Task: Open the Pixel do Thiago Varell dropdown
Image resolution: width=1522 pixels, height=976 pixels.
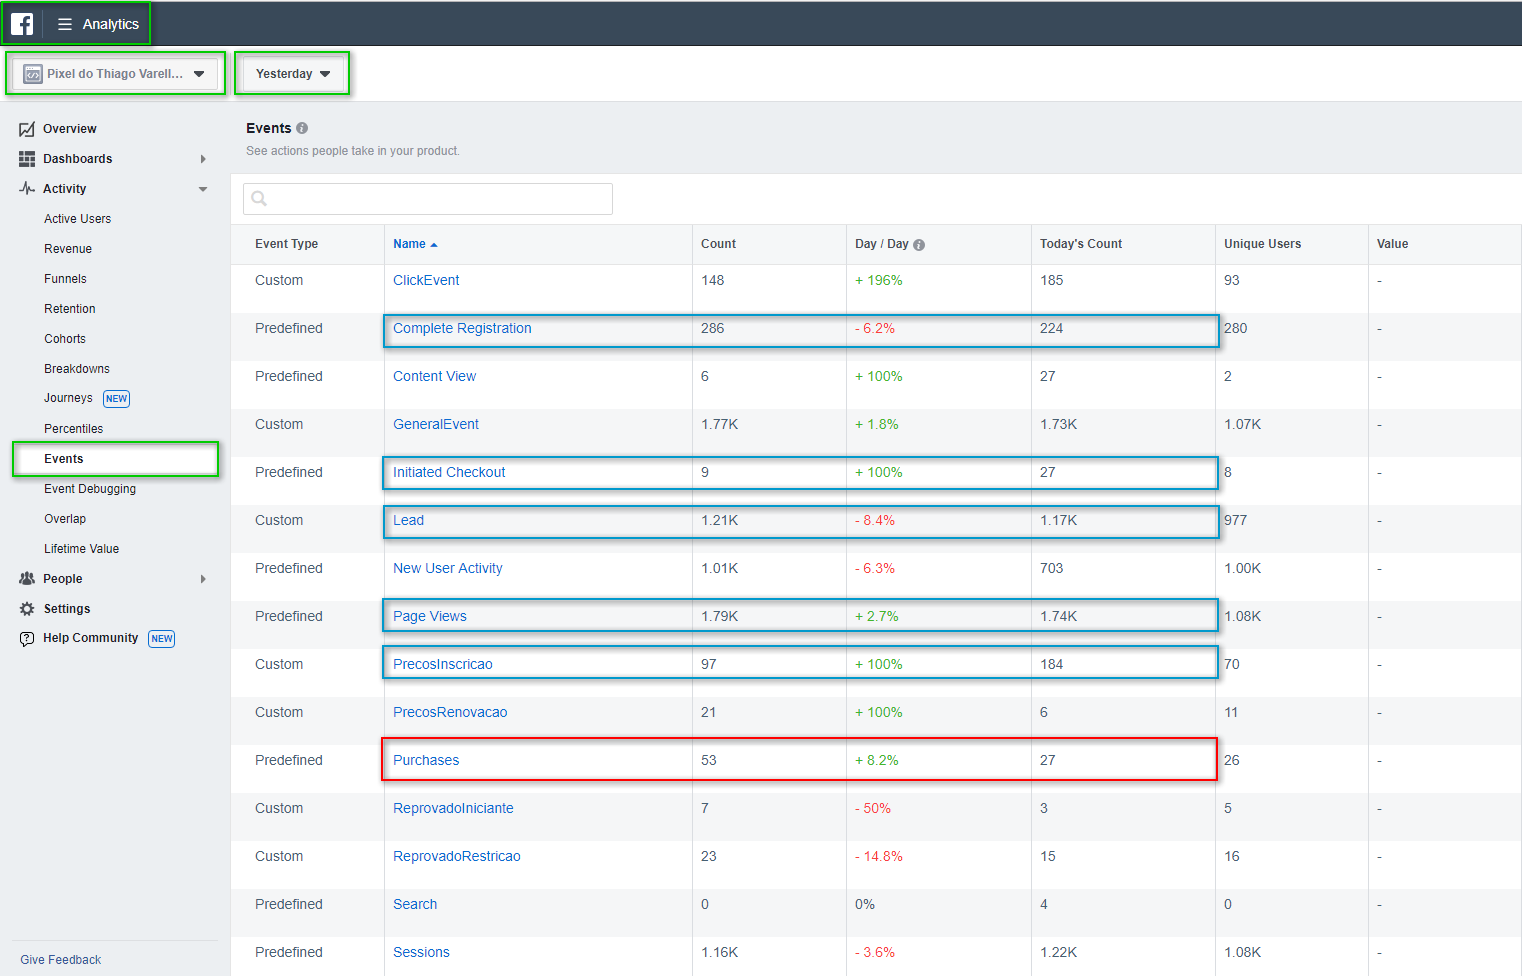Action: 115,74
